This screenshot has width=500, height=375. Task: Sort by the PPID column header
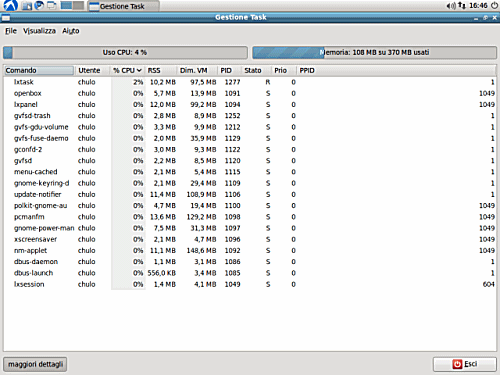(396, 70)
